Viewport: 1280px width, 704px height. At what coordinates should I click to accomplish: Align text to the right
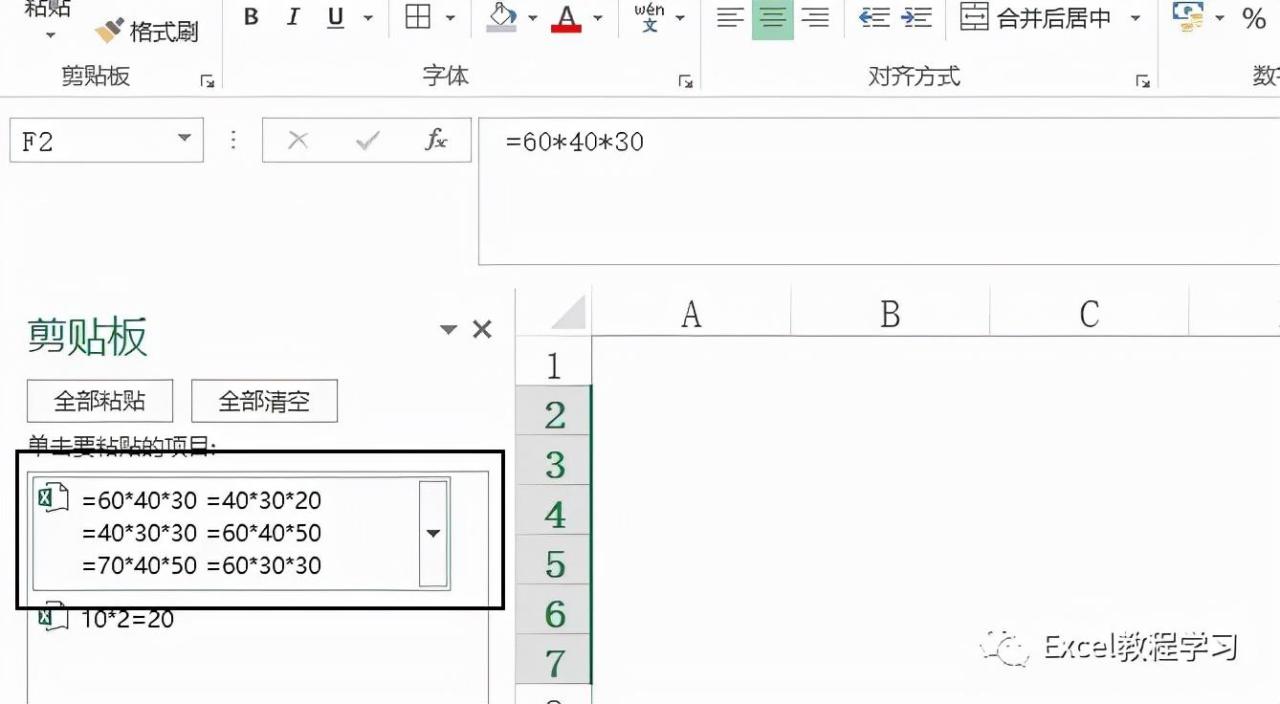click(x=815, y=17)
